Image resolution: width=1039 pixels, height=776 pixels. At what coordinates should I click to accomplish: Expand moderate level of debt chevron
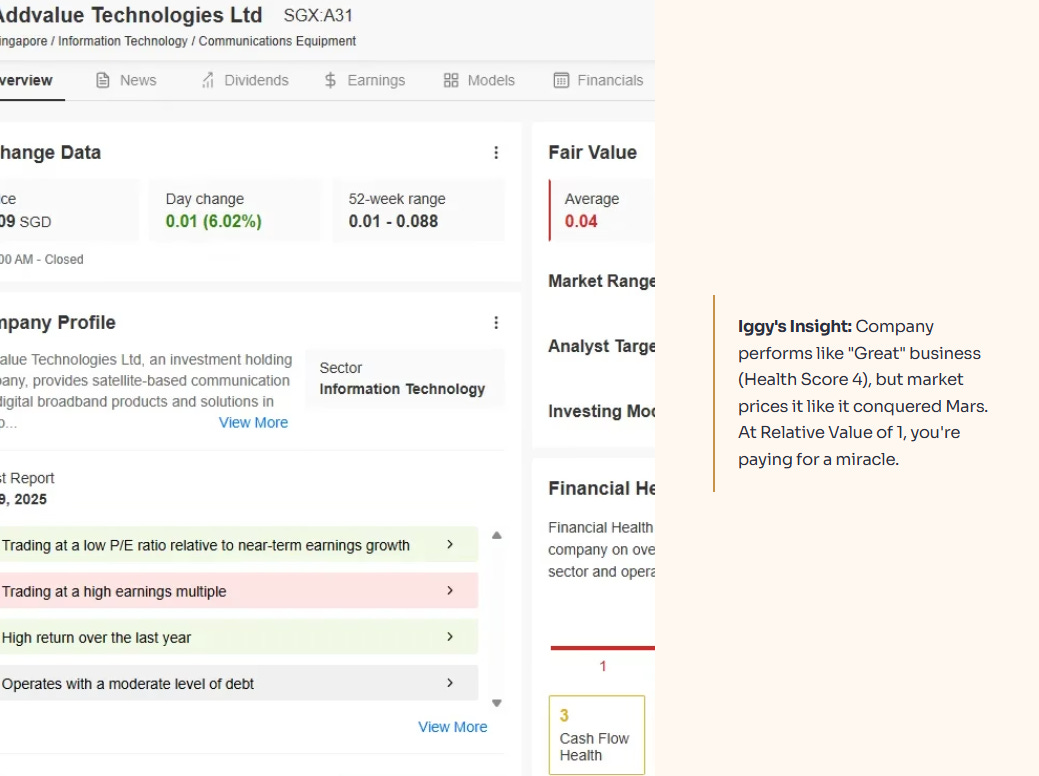pyautogui.click(x=450, y=683)
